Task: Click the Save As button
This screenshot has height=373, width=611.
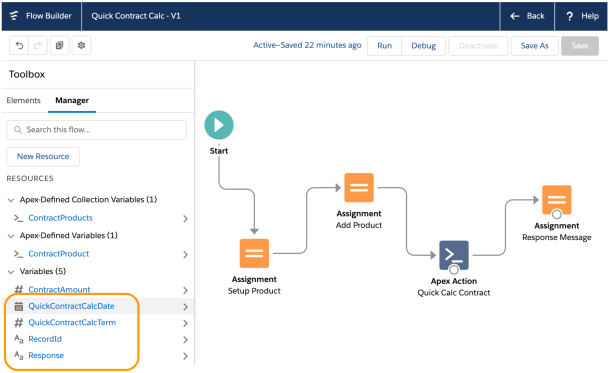Action: tap(534, 46)
